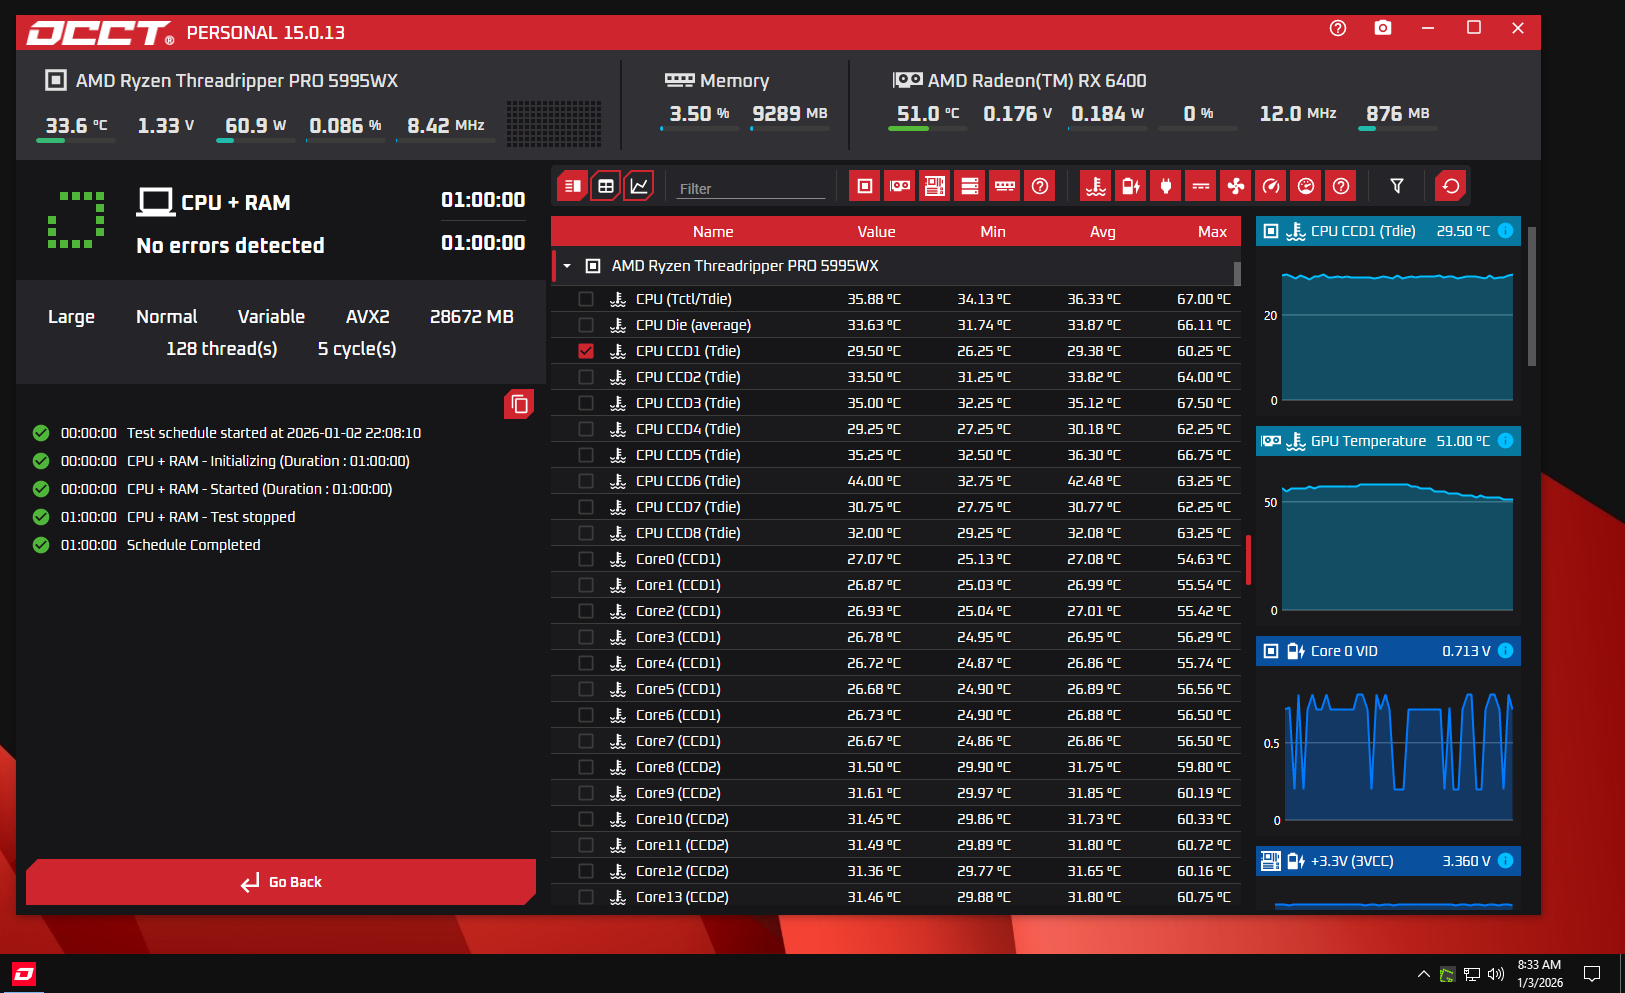Click the Go Back button
1625x993 pixels.
point(281,882)
